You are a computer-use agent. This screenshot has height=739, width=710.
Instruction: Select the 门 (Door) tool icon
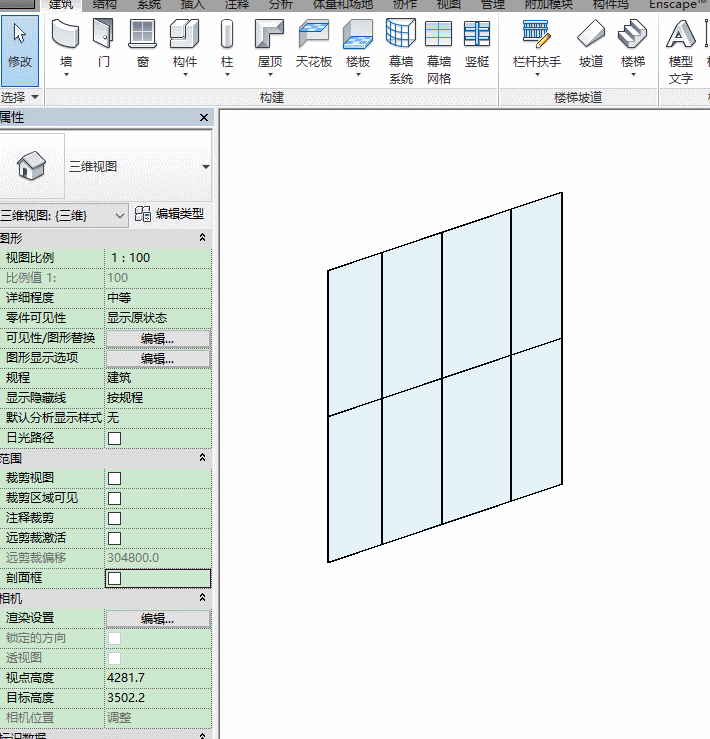tap(104, 34)
